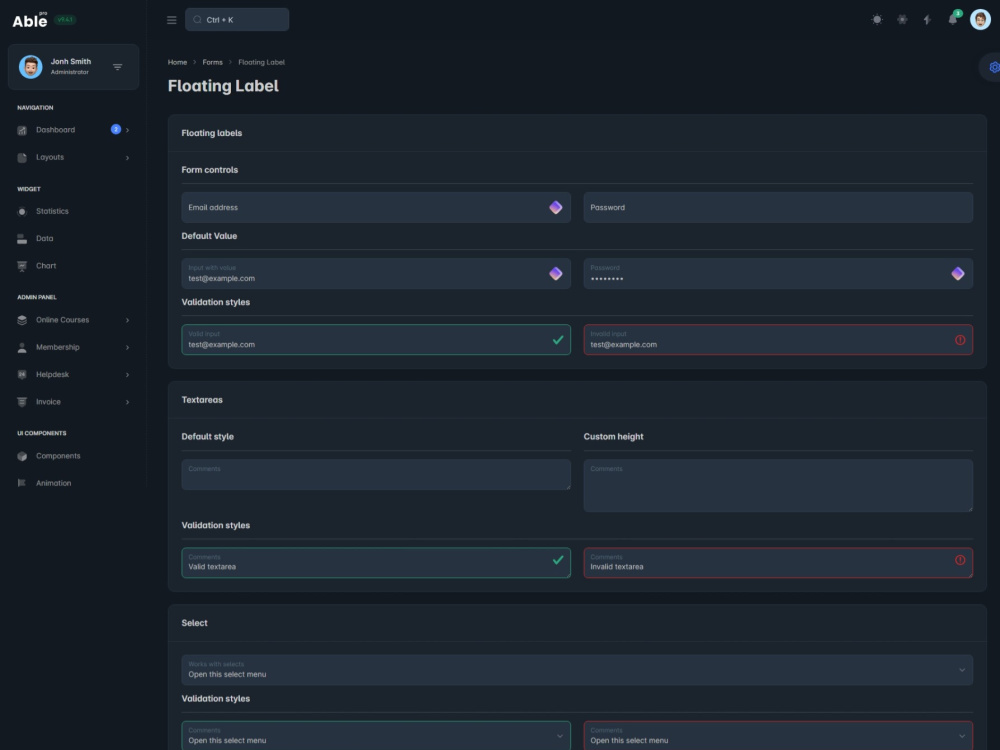Open the red invalid select menu dropdown

click(778, 735)
